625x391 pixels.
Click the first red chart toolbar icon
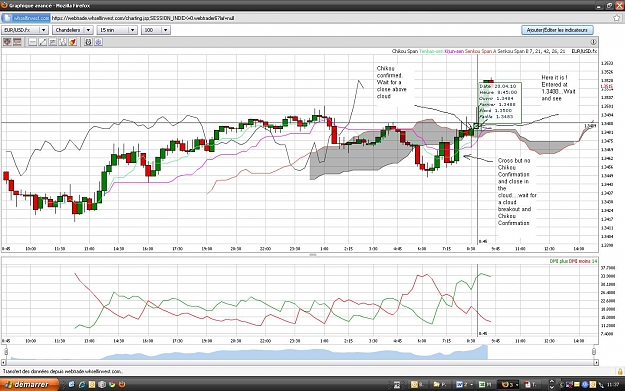pyautogui.click(x=7, y=42)
